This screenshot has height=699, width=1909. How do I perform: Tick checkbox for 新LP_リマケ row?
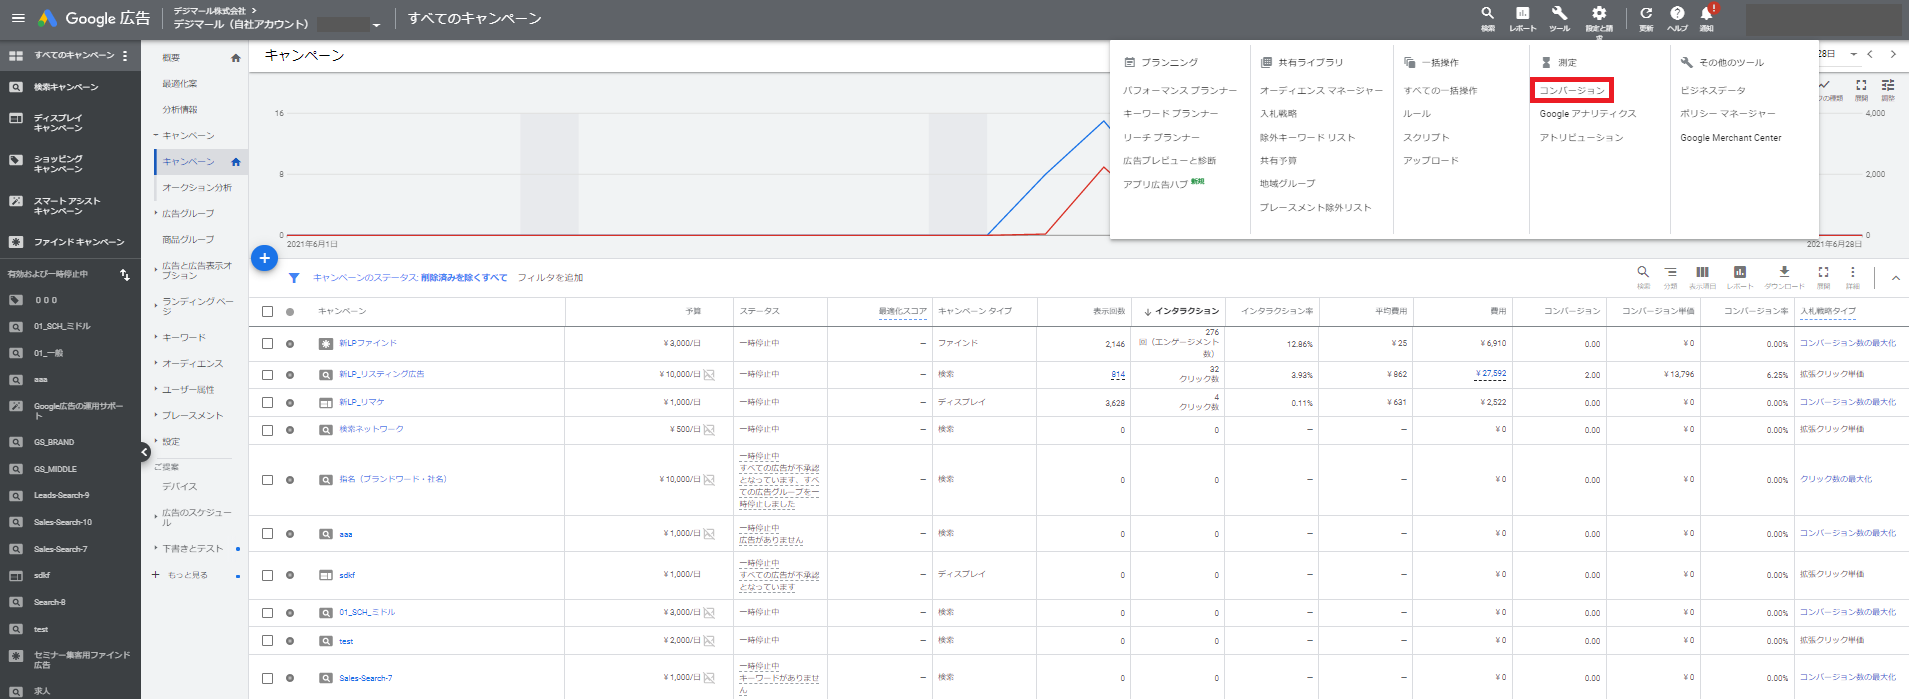(267, 402)
